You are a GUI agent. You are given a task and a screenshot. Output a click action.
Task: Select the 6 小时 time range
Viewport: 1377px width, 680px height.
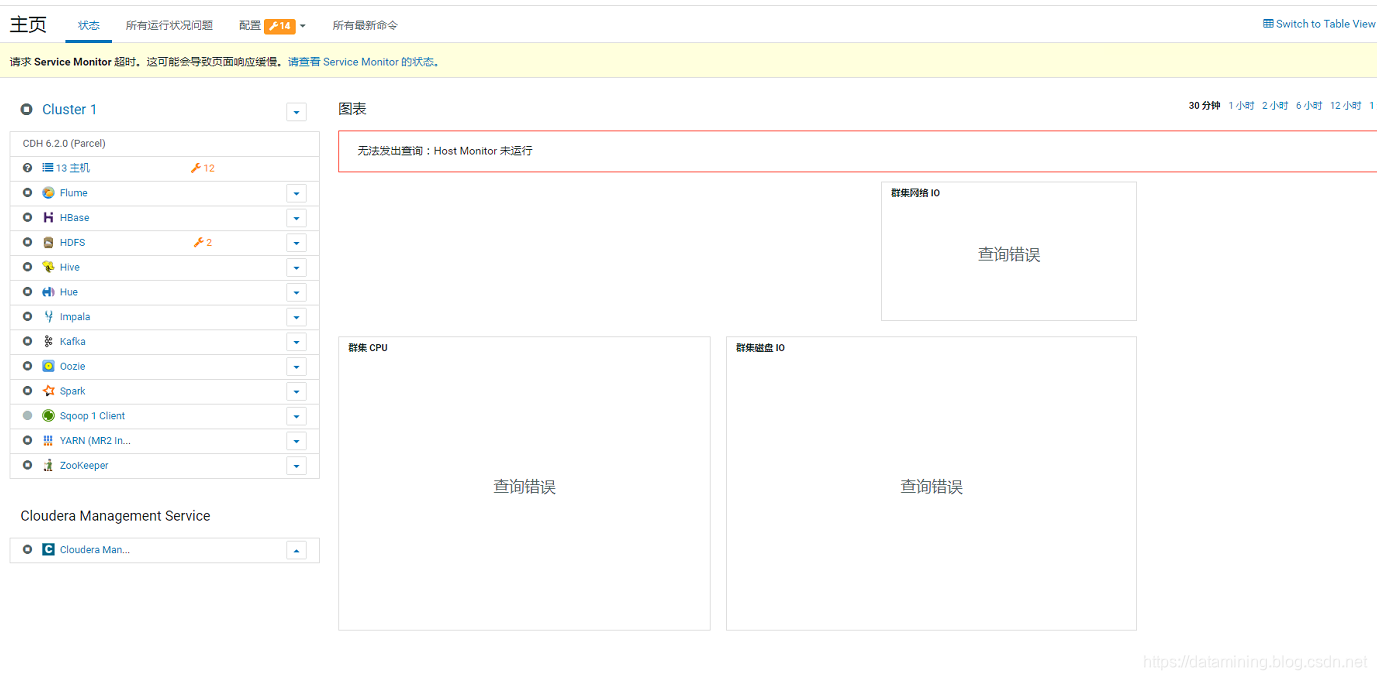click(x=1309, y=106)
